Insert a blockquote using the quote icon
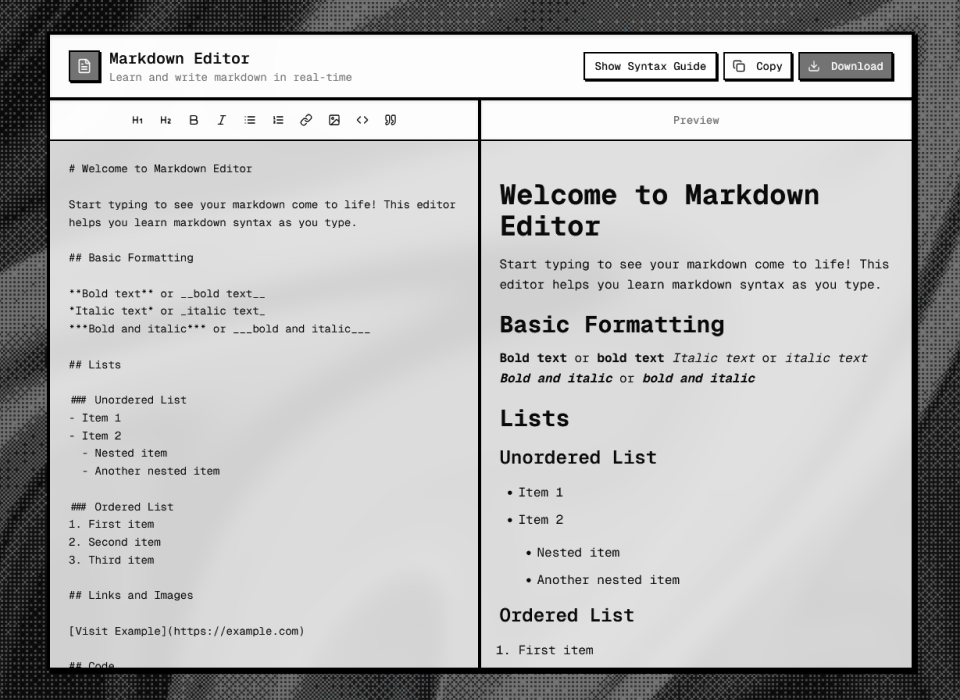This screenshot has height=700, width=960. point(390,120)
